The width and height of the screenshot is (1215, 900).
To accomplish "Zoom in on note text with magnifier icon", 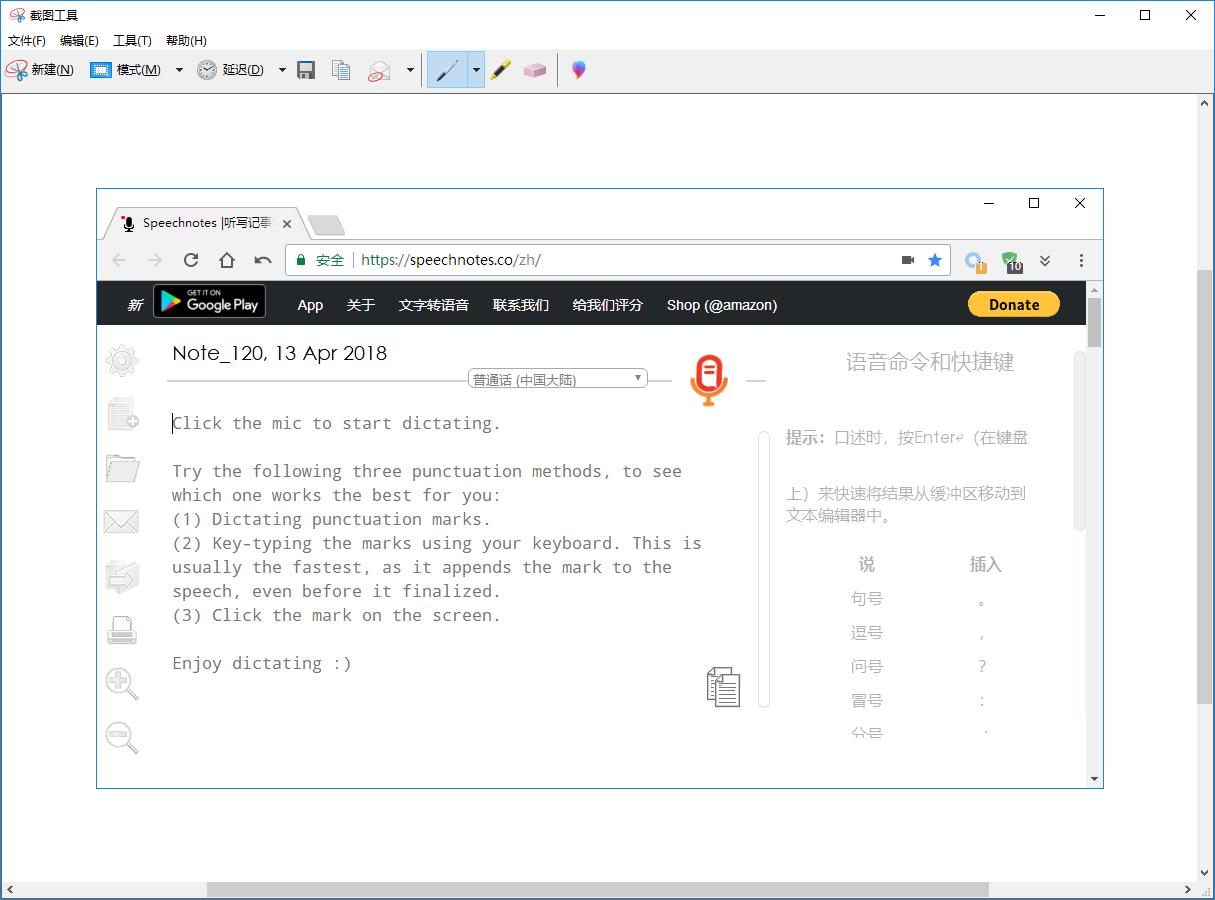I will pyautogui.click(x=122, y=683).
